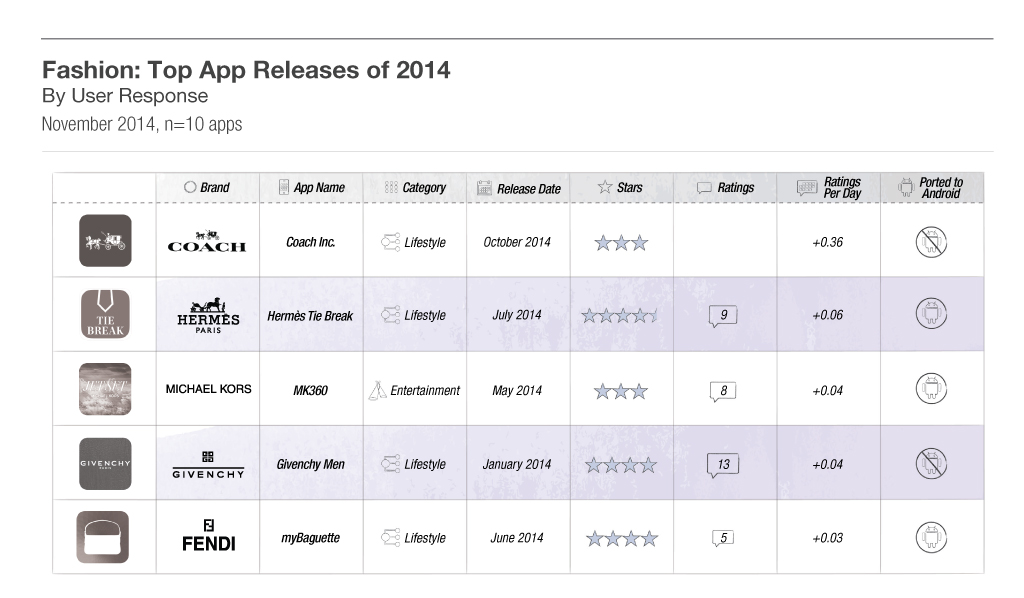Screen dimensions: 1024x598
Task: Click the Michael Kors brand name
Action: tap(208, 389)
